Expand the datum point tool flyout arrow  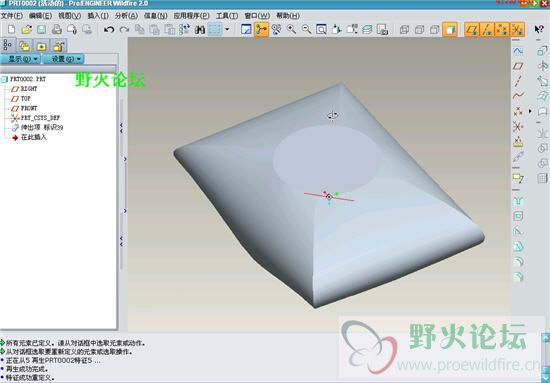(x=530, y=111)
